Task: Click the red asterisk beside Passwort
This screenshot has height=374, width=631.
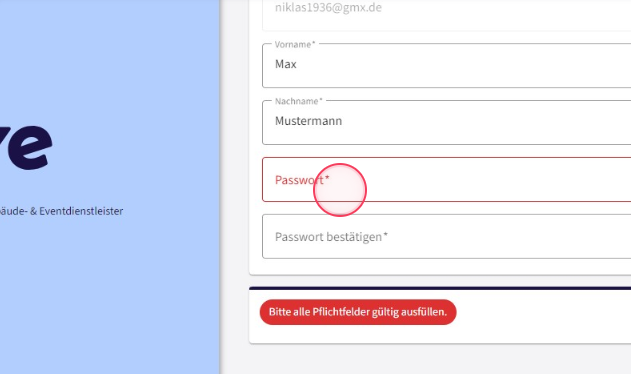Action: tap(327, 178)
